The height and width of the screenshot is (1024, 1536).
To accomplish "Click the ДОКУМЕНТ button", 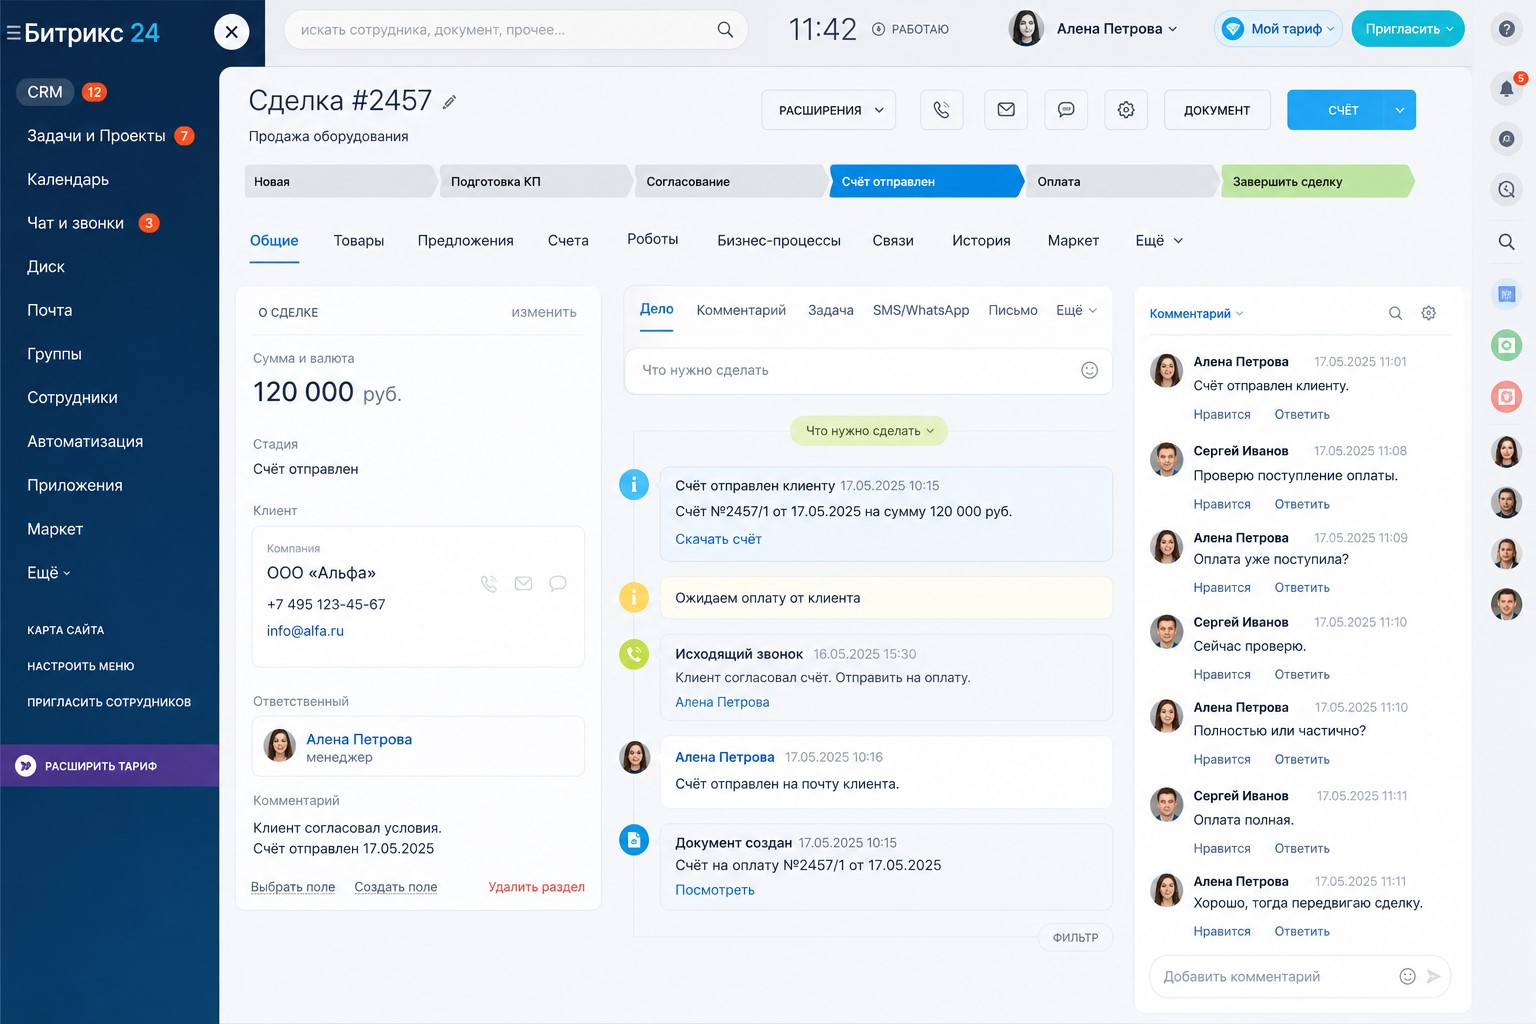I will pyautogui.click(x=1217, y=110).
